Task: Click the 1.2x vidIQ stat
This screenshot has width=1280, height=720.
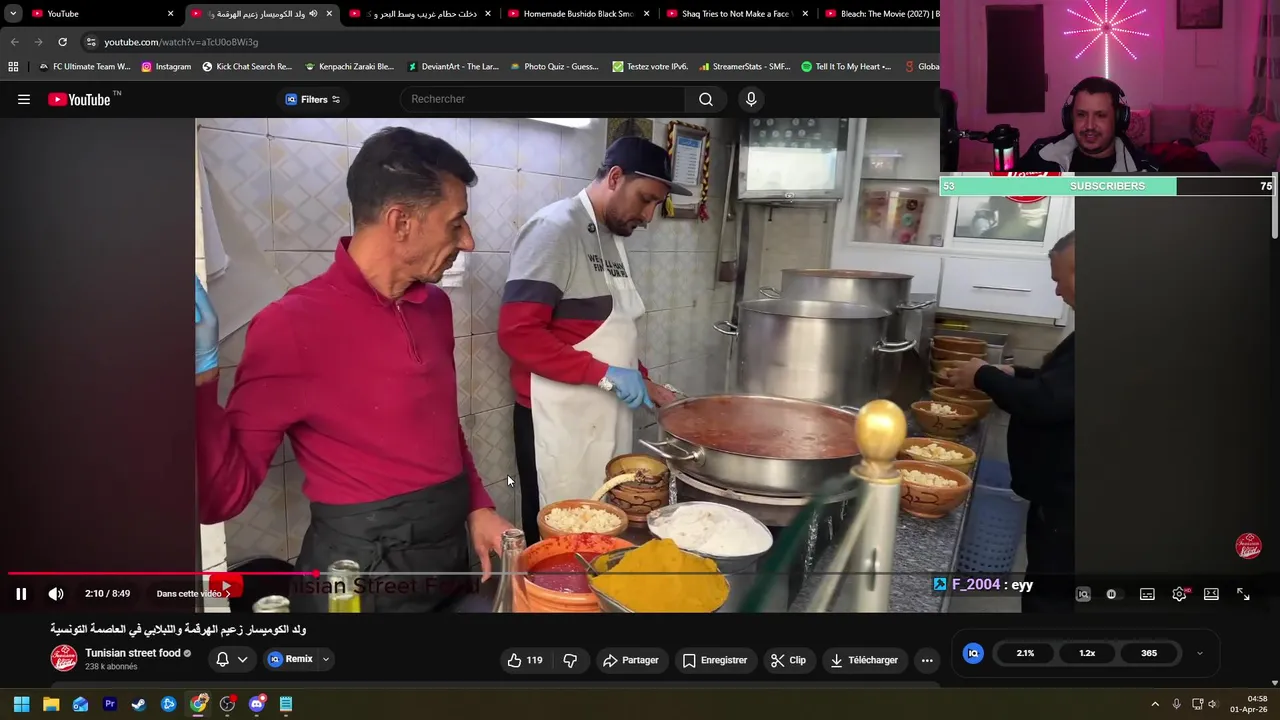Action: (x=1087, y=653)
